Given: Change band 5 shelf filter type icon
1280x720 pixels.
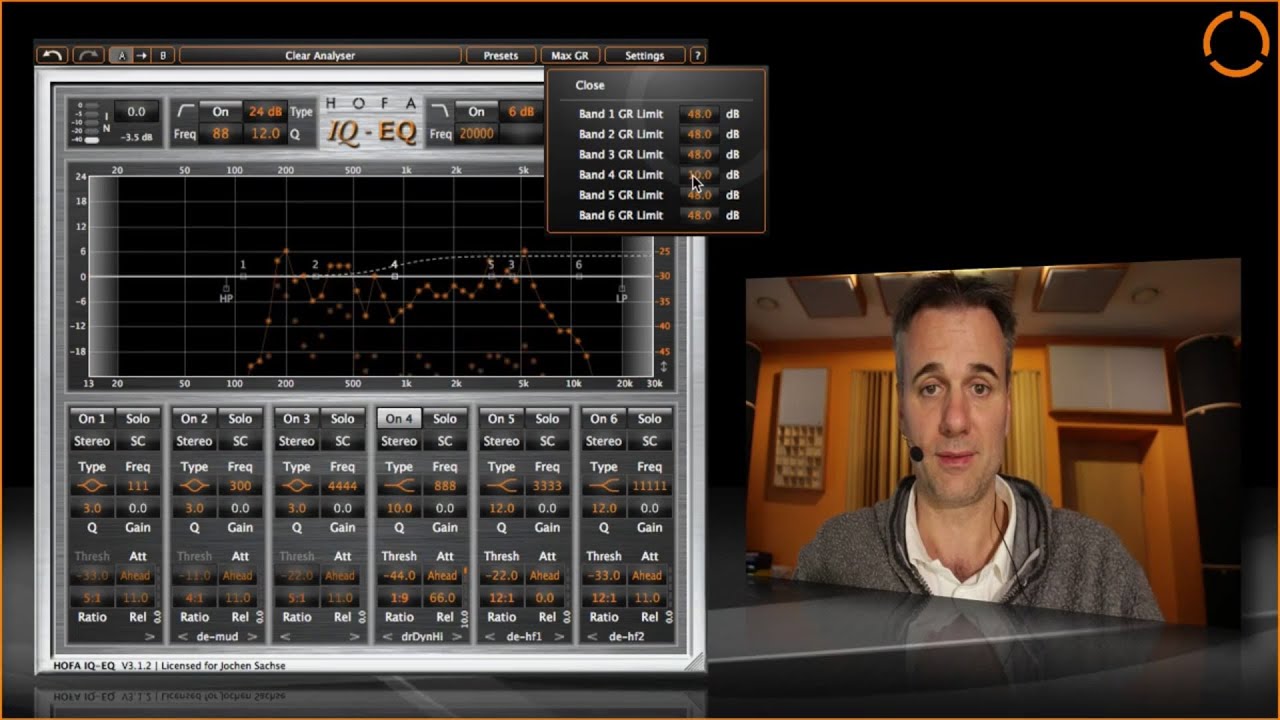Looking at the screenshot, I should pyautogui.click(x=501, y=487).
